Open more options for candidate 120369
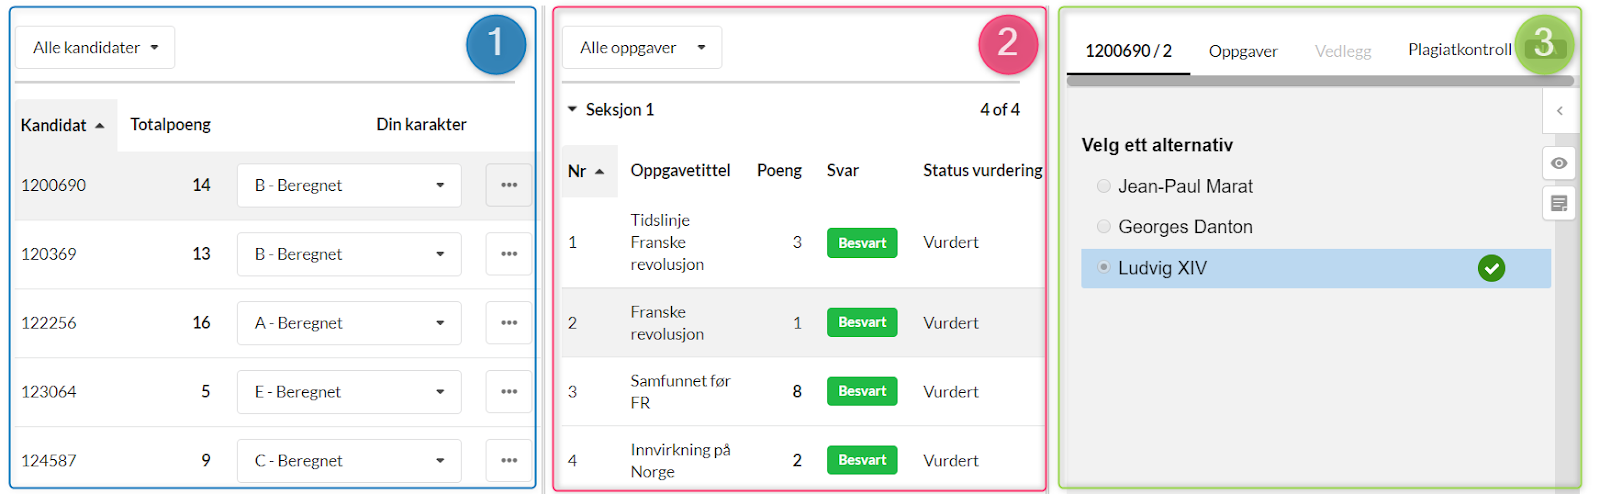 point(509,254)
